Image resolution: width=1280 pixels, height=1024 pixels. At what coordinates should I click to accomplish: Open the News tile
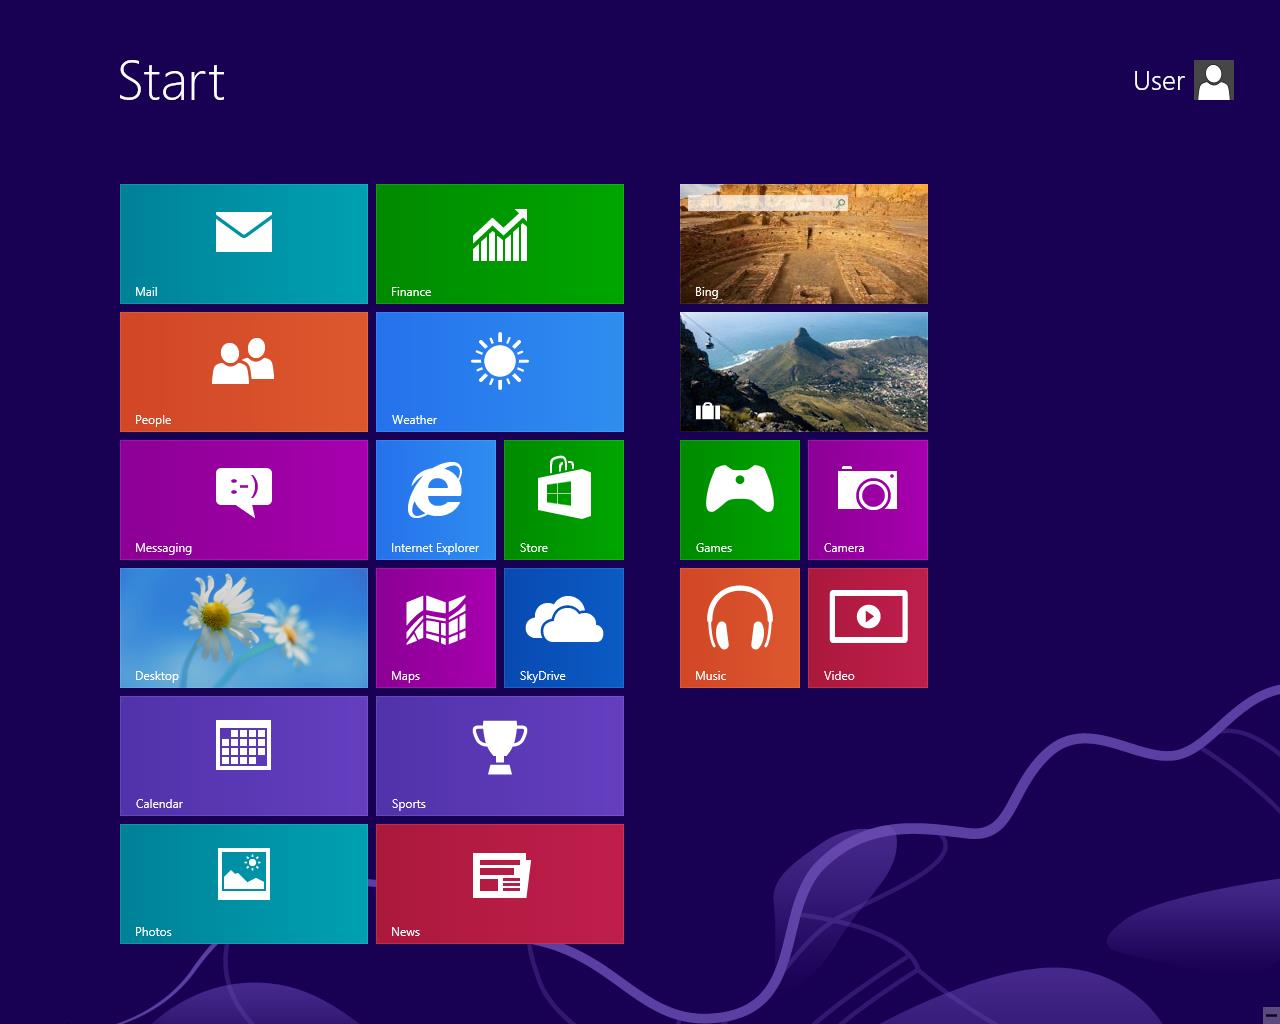pyautogui.click(x=500, y=884)
